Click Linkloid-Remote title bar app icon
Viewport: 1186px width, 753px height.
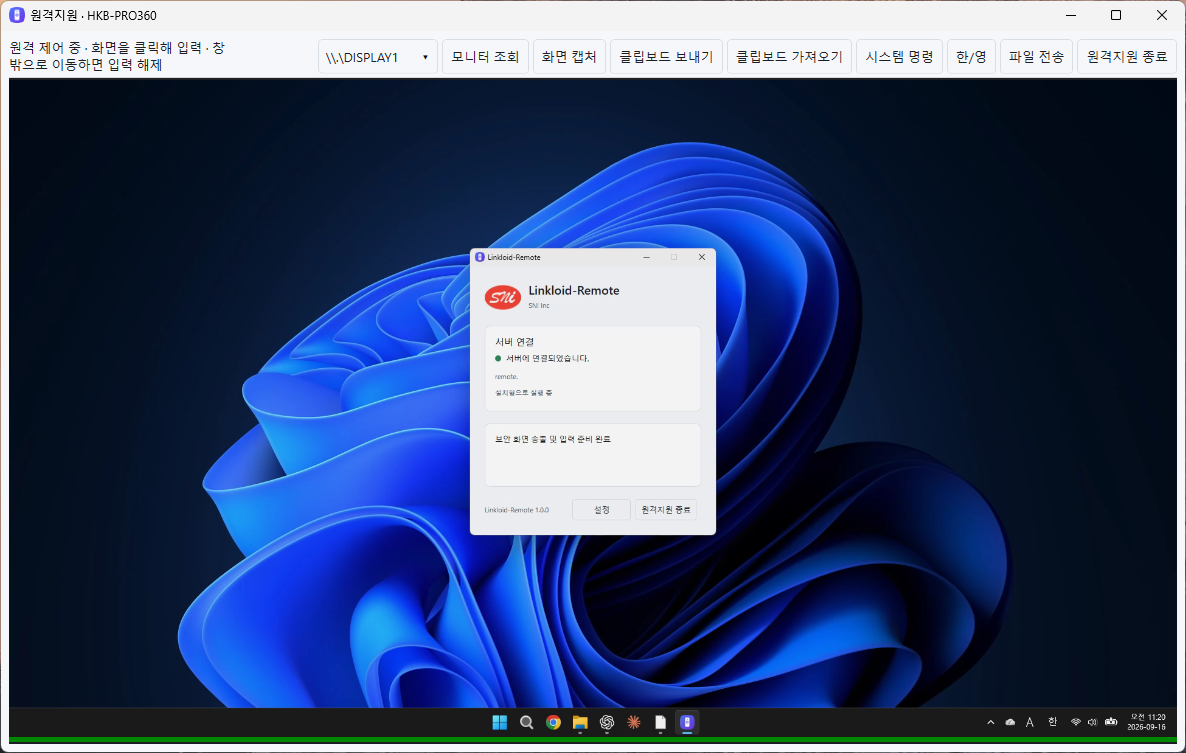point(480,257)
